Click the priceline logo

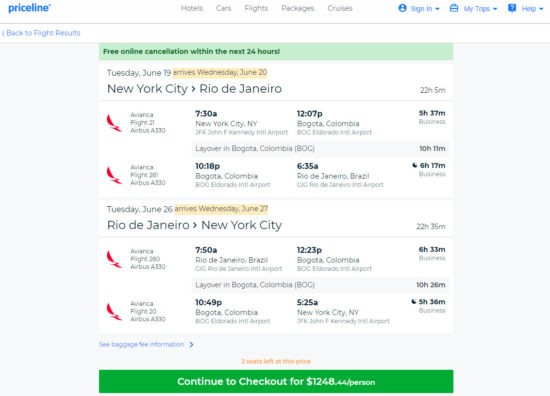pyautogui.click(x=29, y=8)
